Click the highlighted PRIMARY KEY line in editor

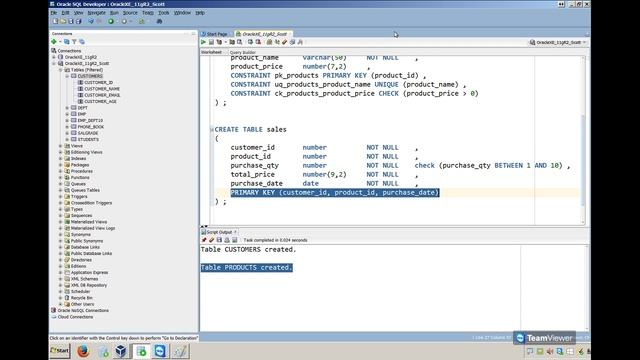[335, 192]
